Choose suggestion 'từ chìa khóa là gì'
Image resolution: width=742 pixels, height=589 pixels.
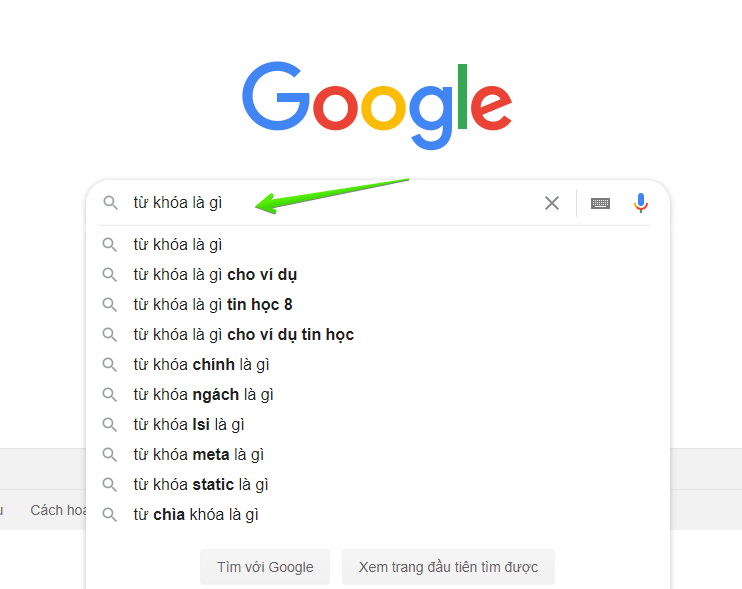coord(196,514)
